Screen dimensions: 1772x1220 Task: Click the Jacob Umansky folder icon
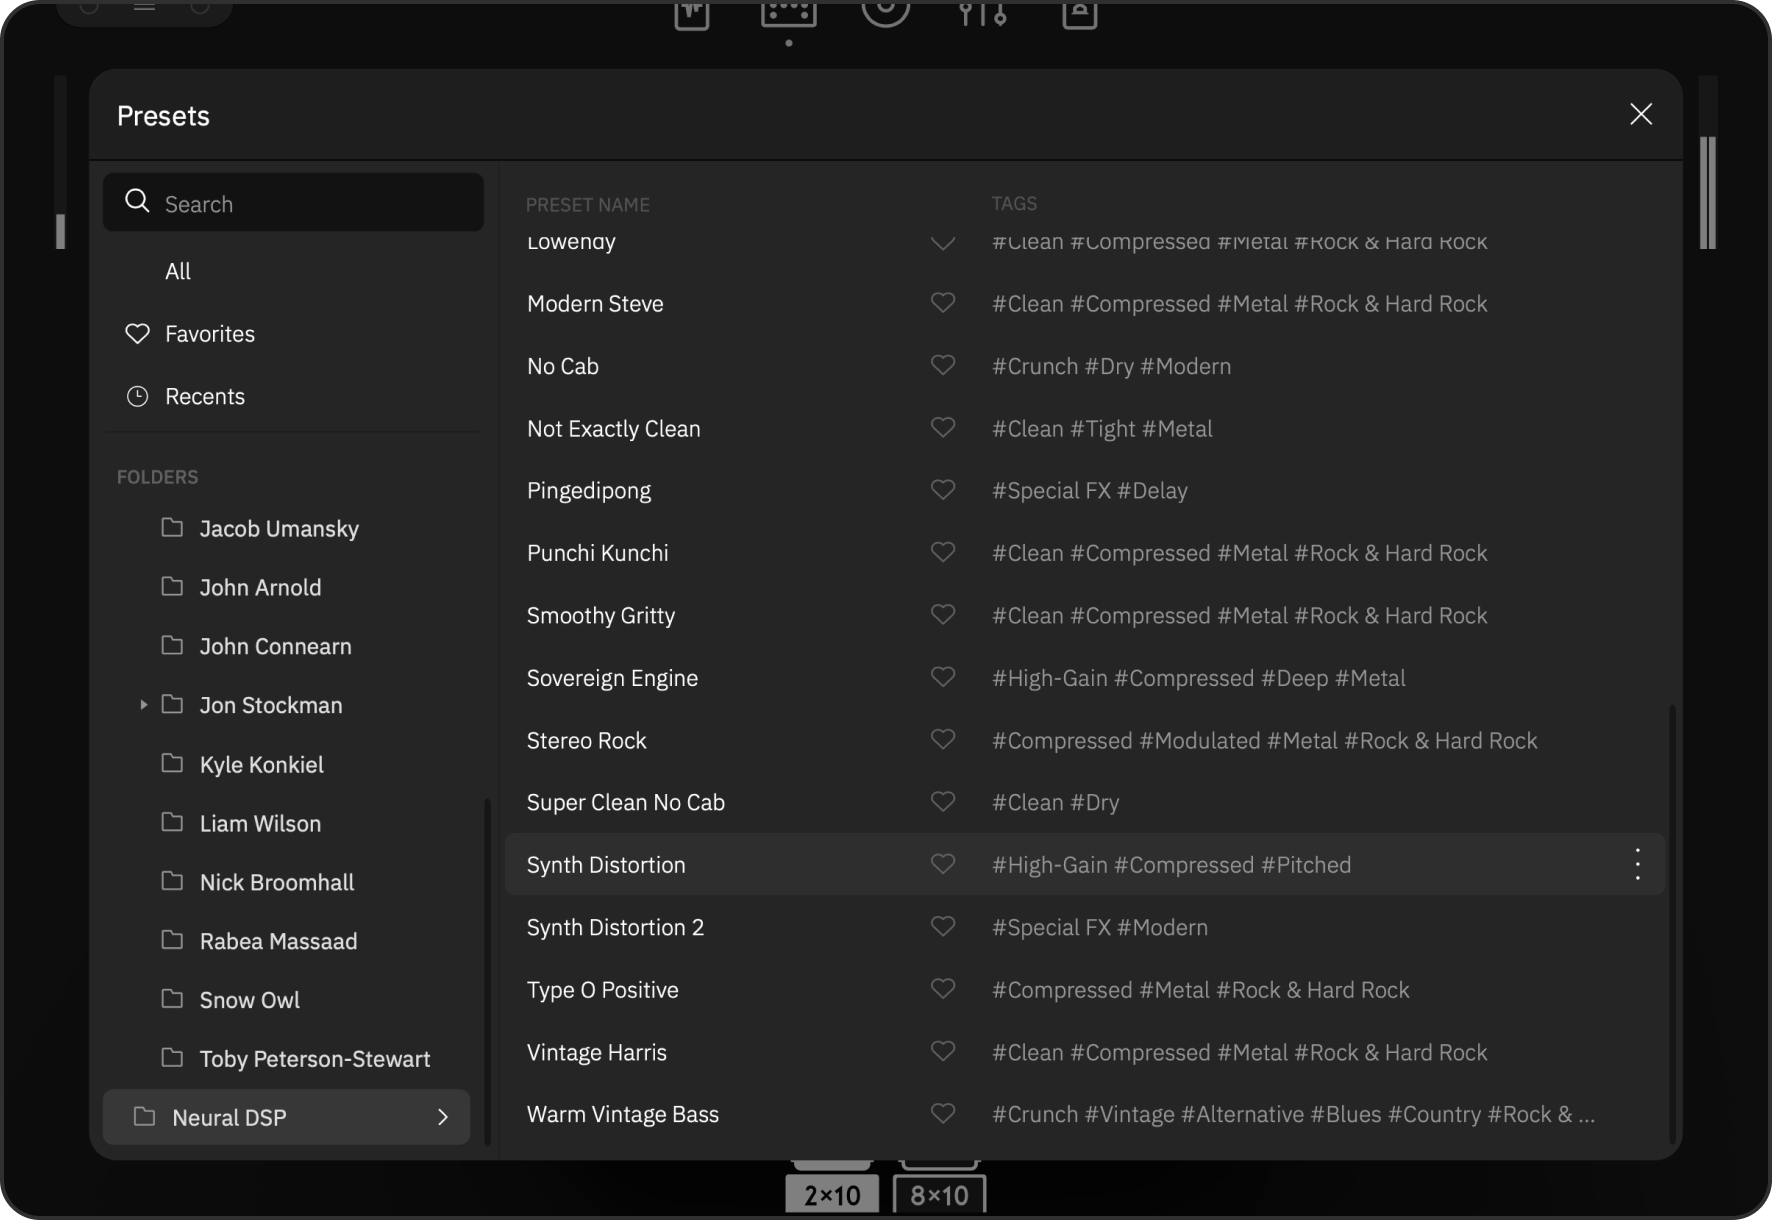click(172, 527)
